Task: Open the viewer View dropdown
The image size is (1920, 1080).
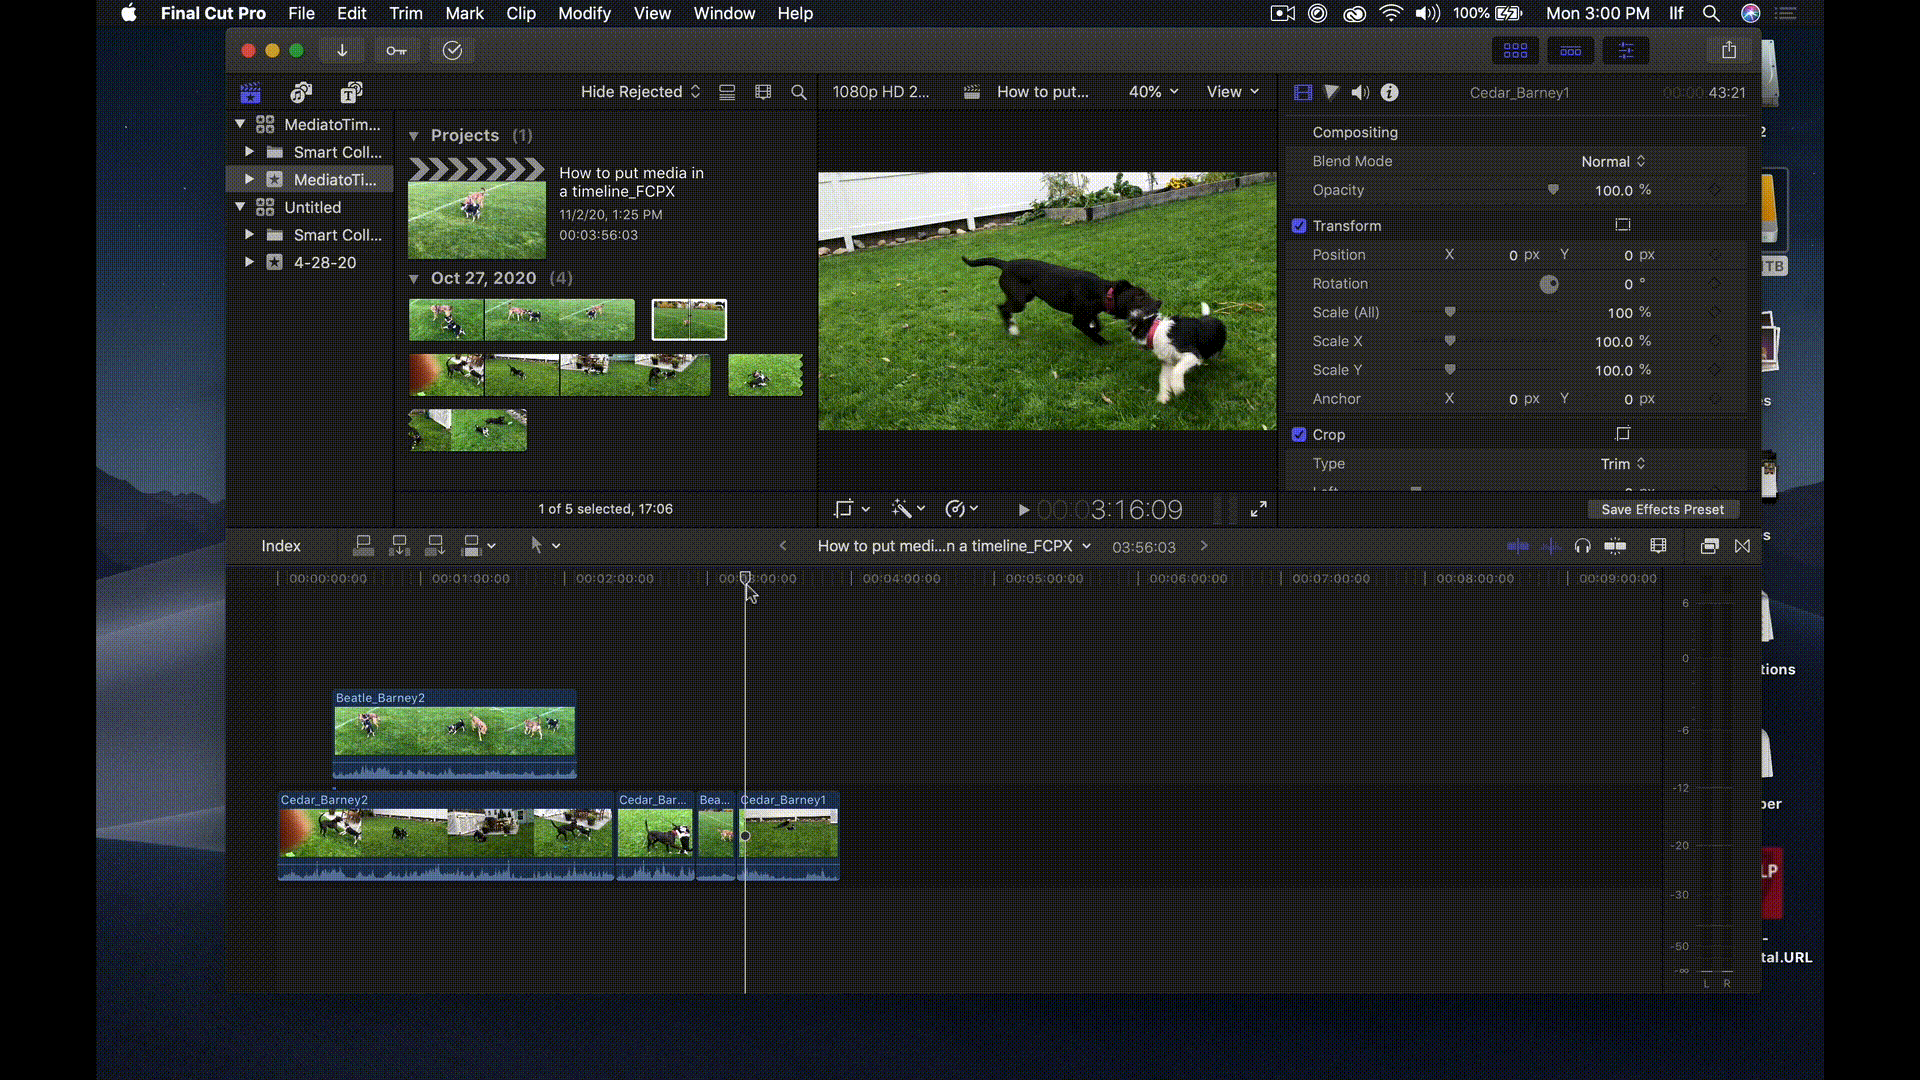Action: tap(1233, 92)
